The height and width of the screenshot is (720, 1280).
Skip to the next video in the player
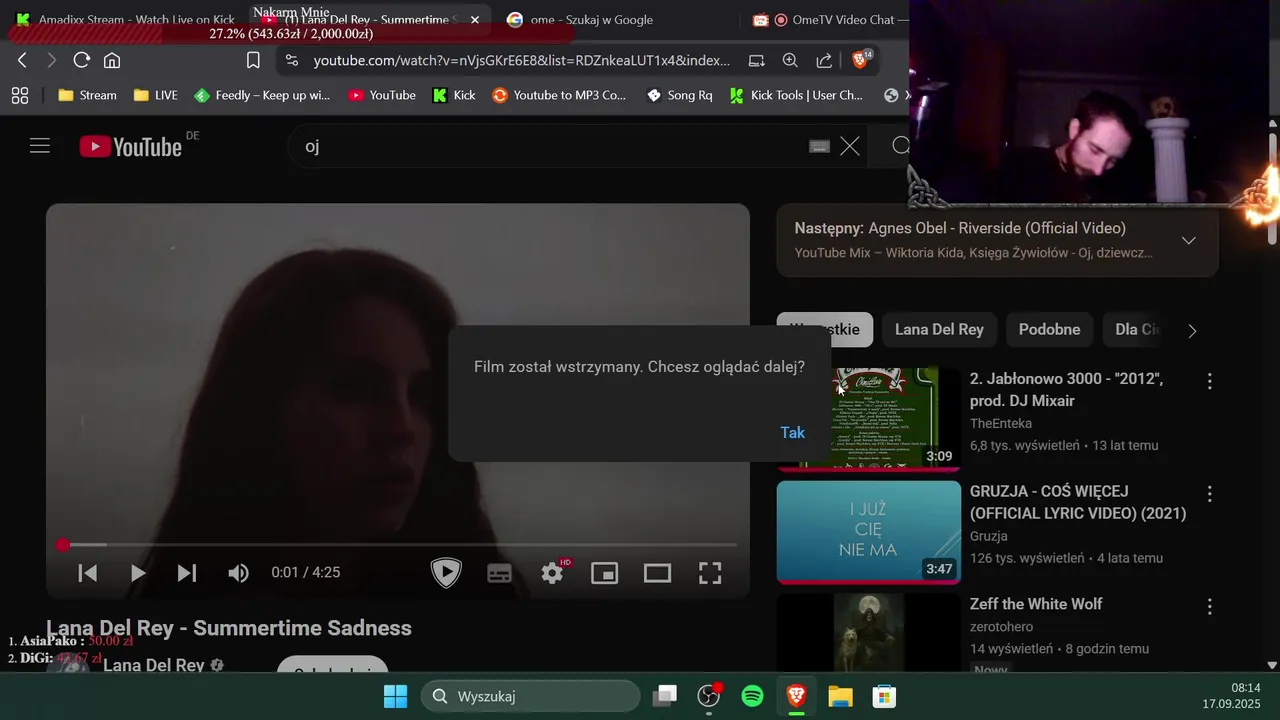(x=187, y=573)
